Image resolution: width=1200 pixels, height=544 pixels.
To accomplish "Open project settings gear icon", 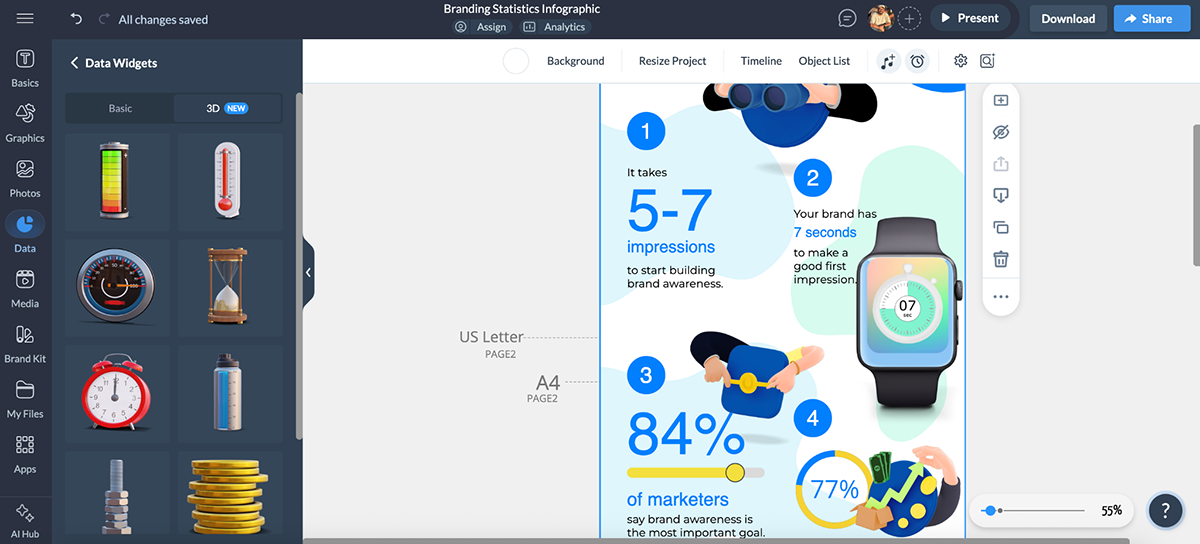I will (x=961, y=61).
